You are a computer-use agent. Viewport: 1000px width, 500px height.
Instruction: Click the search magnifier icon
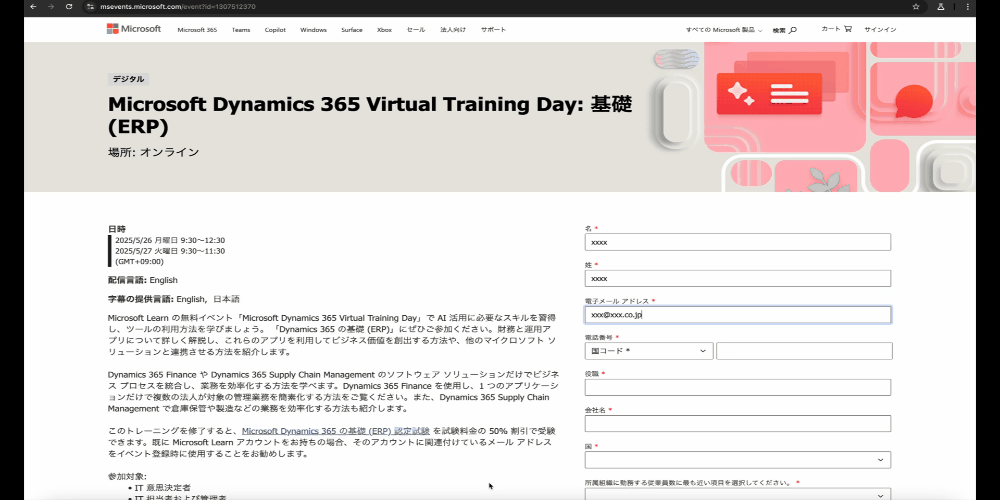click(793, 30)
